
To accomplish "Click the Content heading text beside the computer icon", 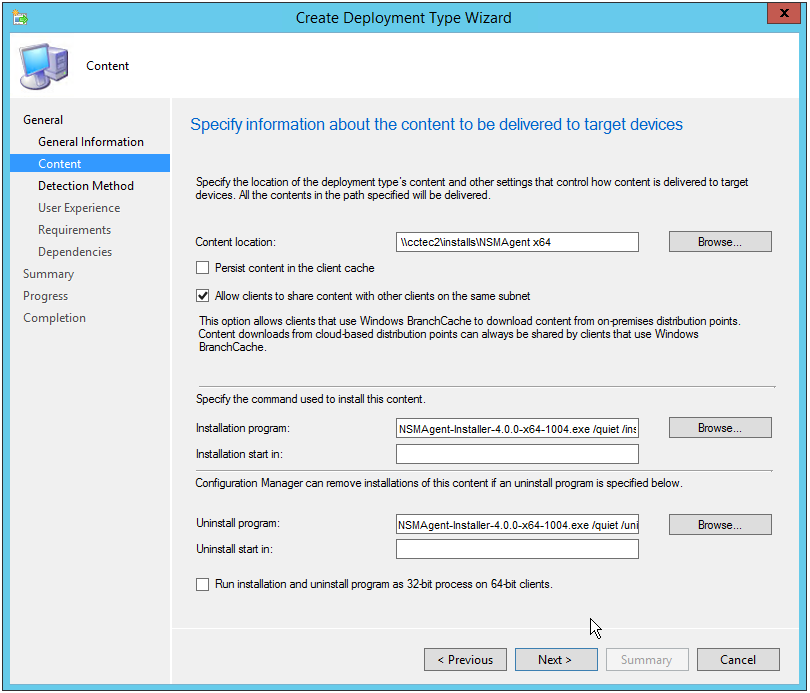I will 107,66.
